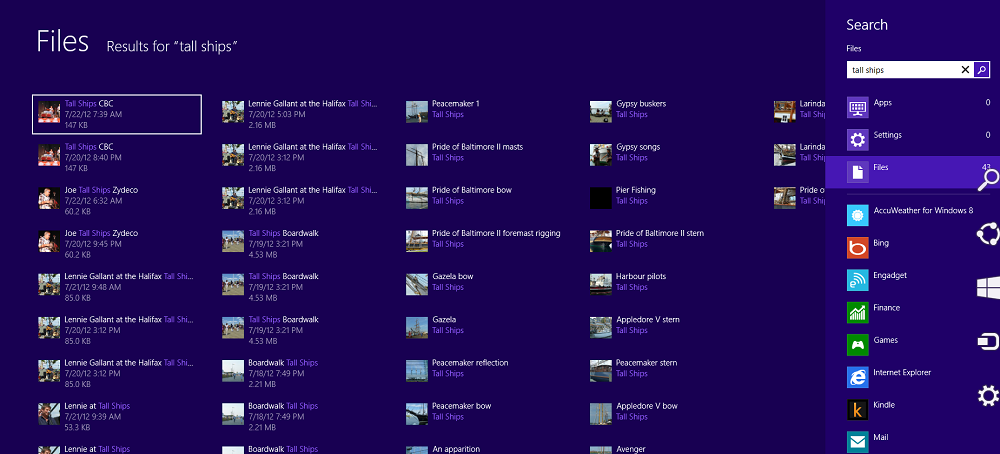Open Pride of Baltimore II foremast rigging
1000x454 pixels.
pyautogui.click(x=485, y=241)
